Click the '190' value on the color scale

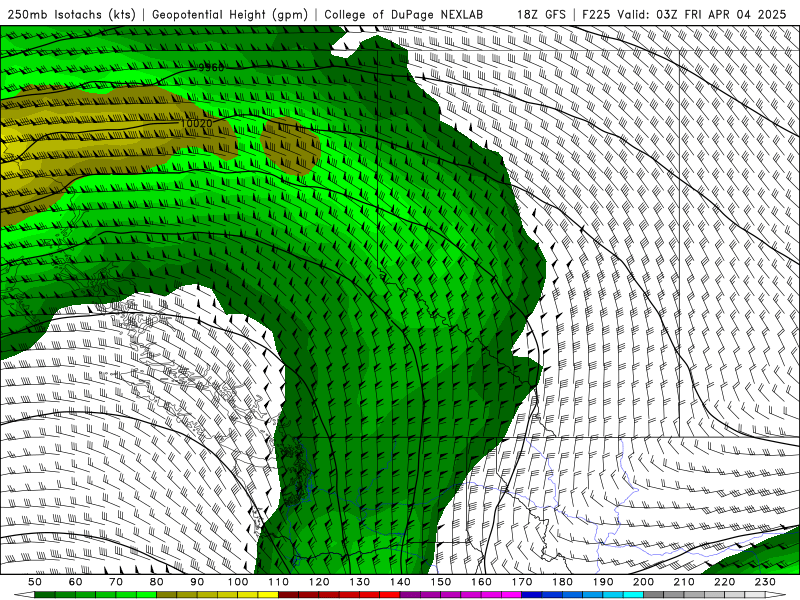pos(603,582)
